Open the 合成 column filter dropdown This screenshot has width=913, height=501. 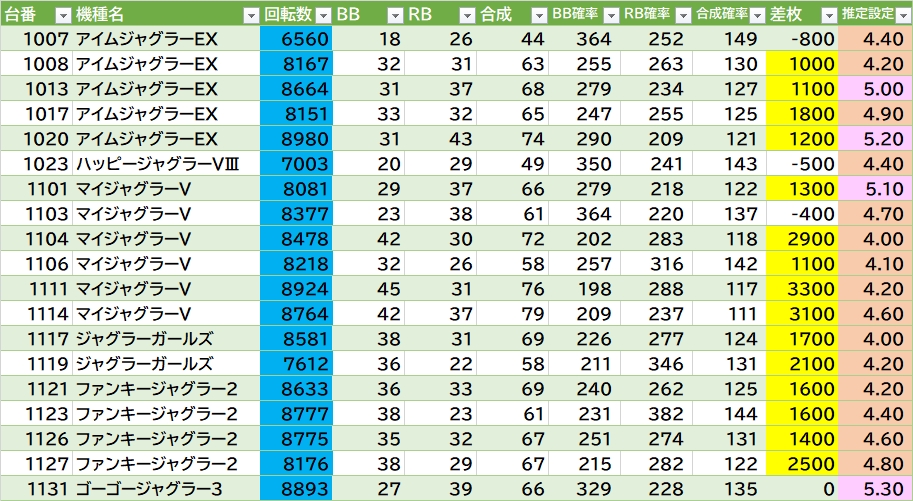tap(540, 16)
